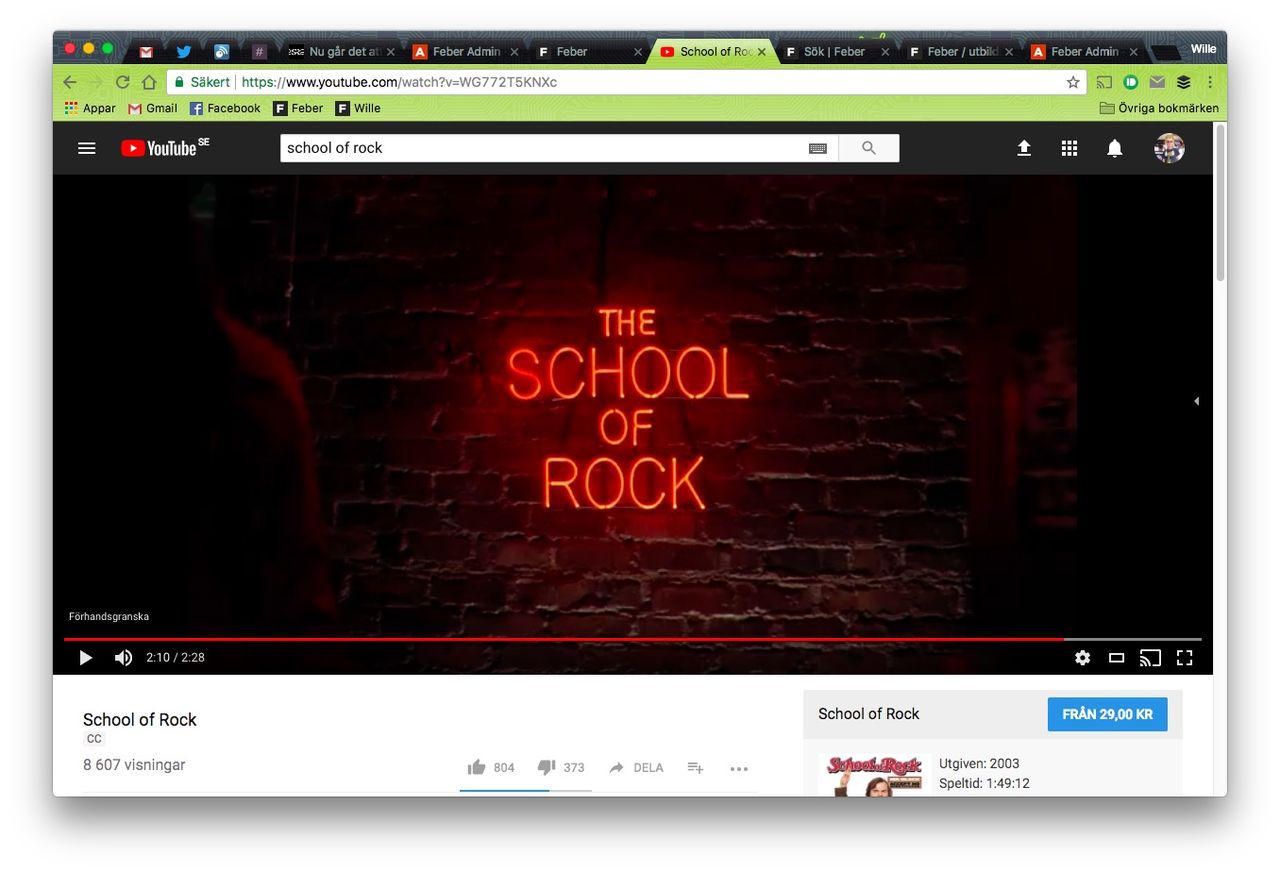Seek on the red video progress bar
1280x872 pixels.
[632, 639]
